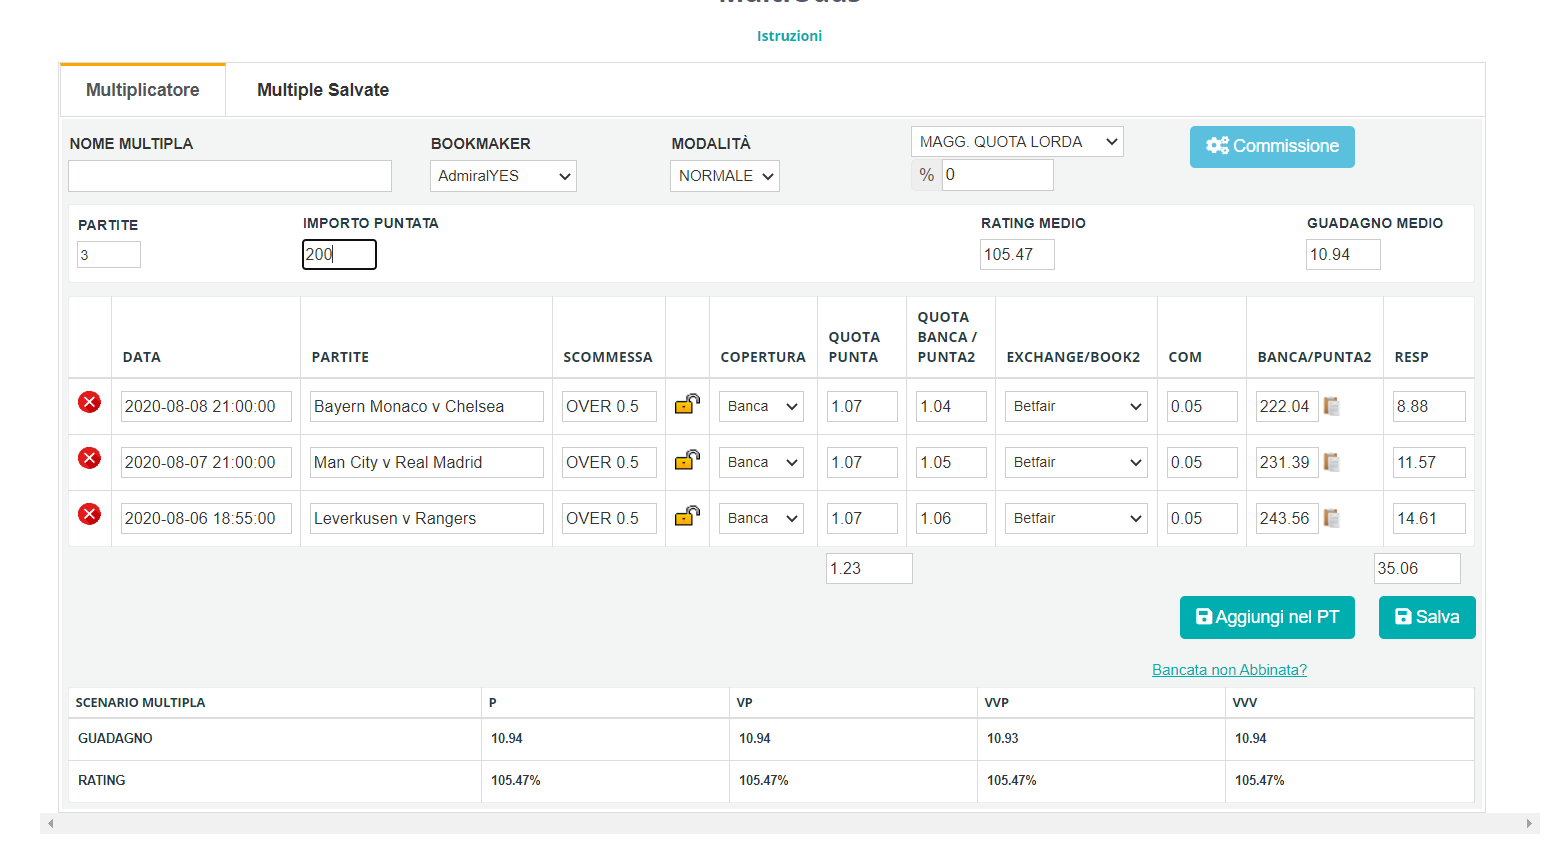Edit quota banca value 1.04

951,406
